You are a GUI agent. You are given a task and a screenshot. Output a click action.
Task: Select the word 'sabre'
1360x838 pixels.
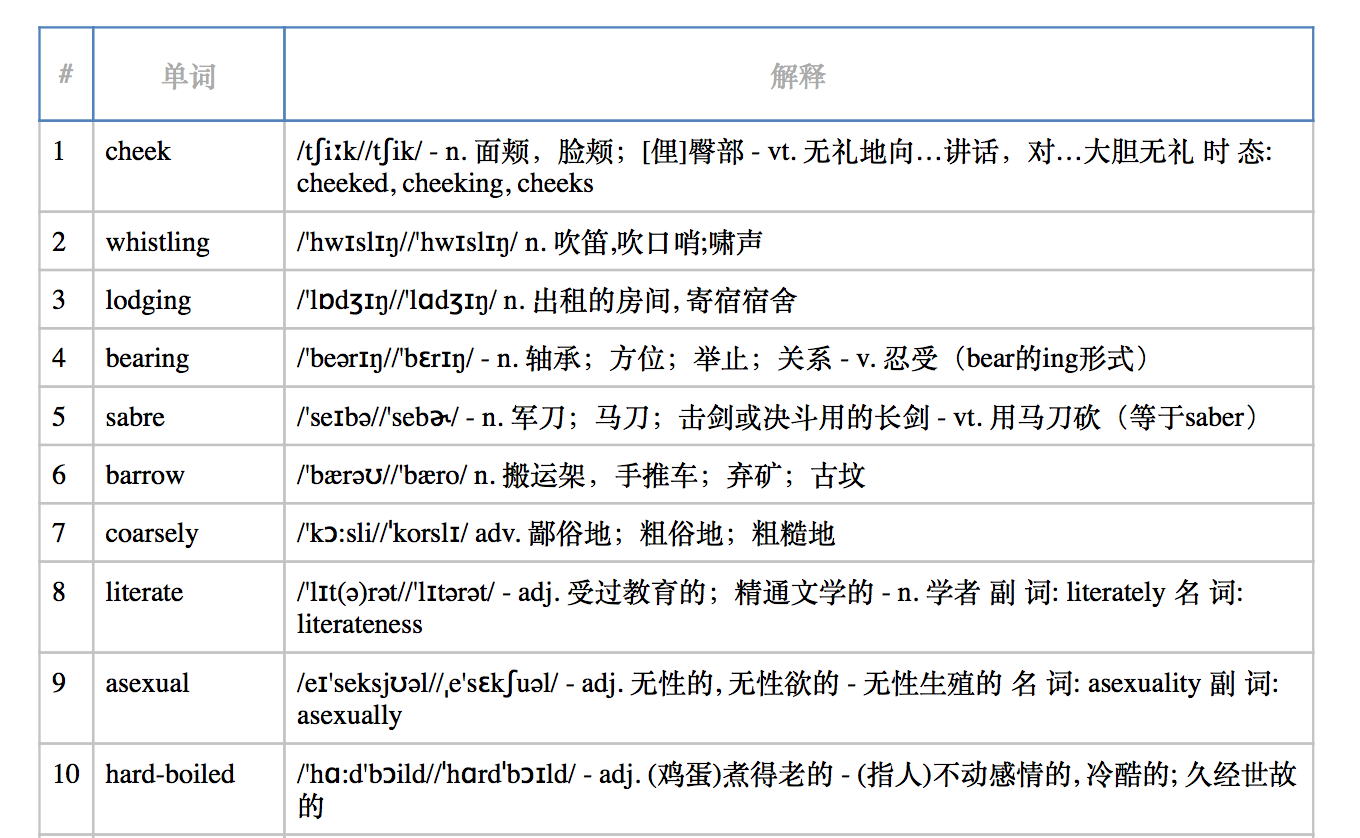[x=135, y=416]
